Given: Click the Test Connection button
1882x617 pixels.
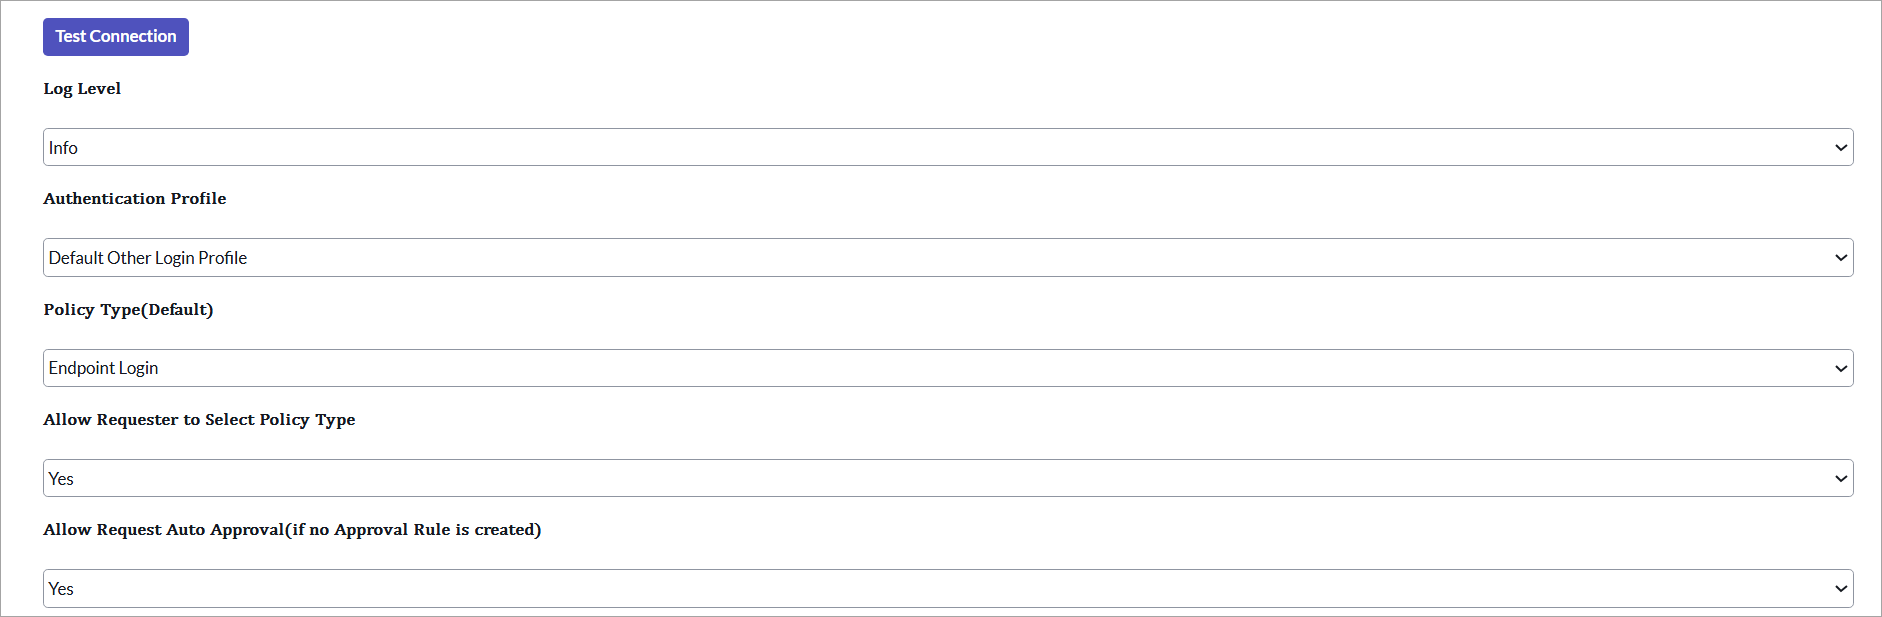Looking at the screenshot, I should tap(116, 37).
